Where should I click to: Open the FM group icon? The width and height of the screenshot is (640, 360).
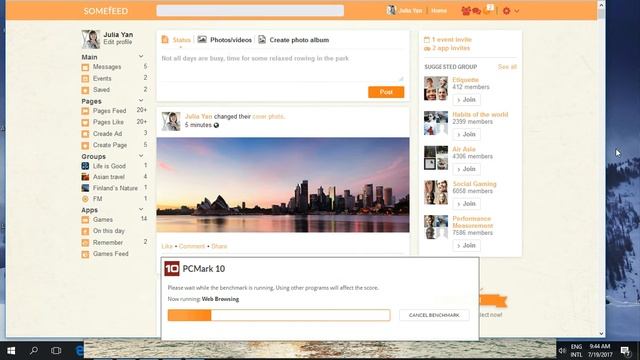85,199
